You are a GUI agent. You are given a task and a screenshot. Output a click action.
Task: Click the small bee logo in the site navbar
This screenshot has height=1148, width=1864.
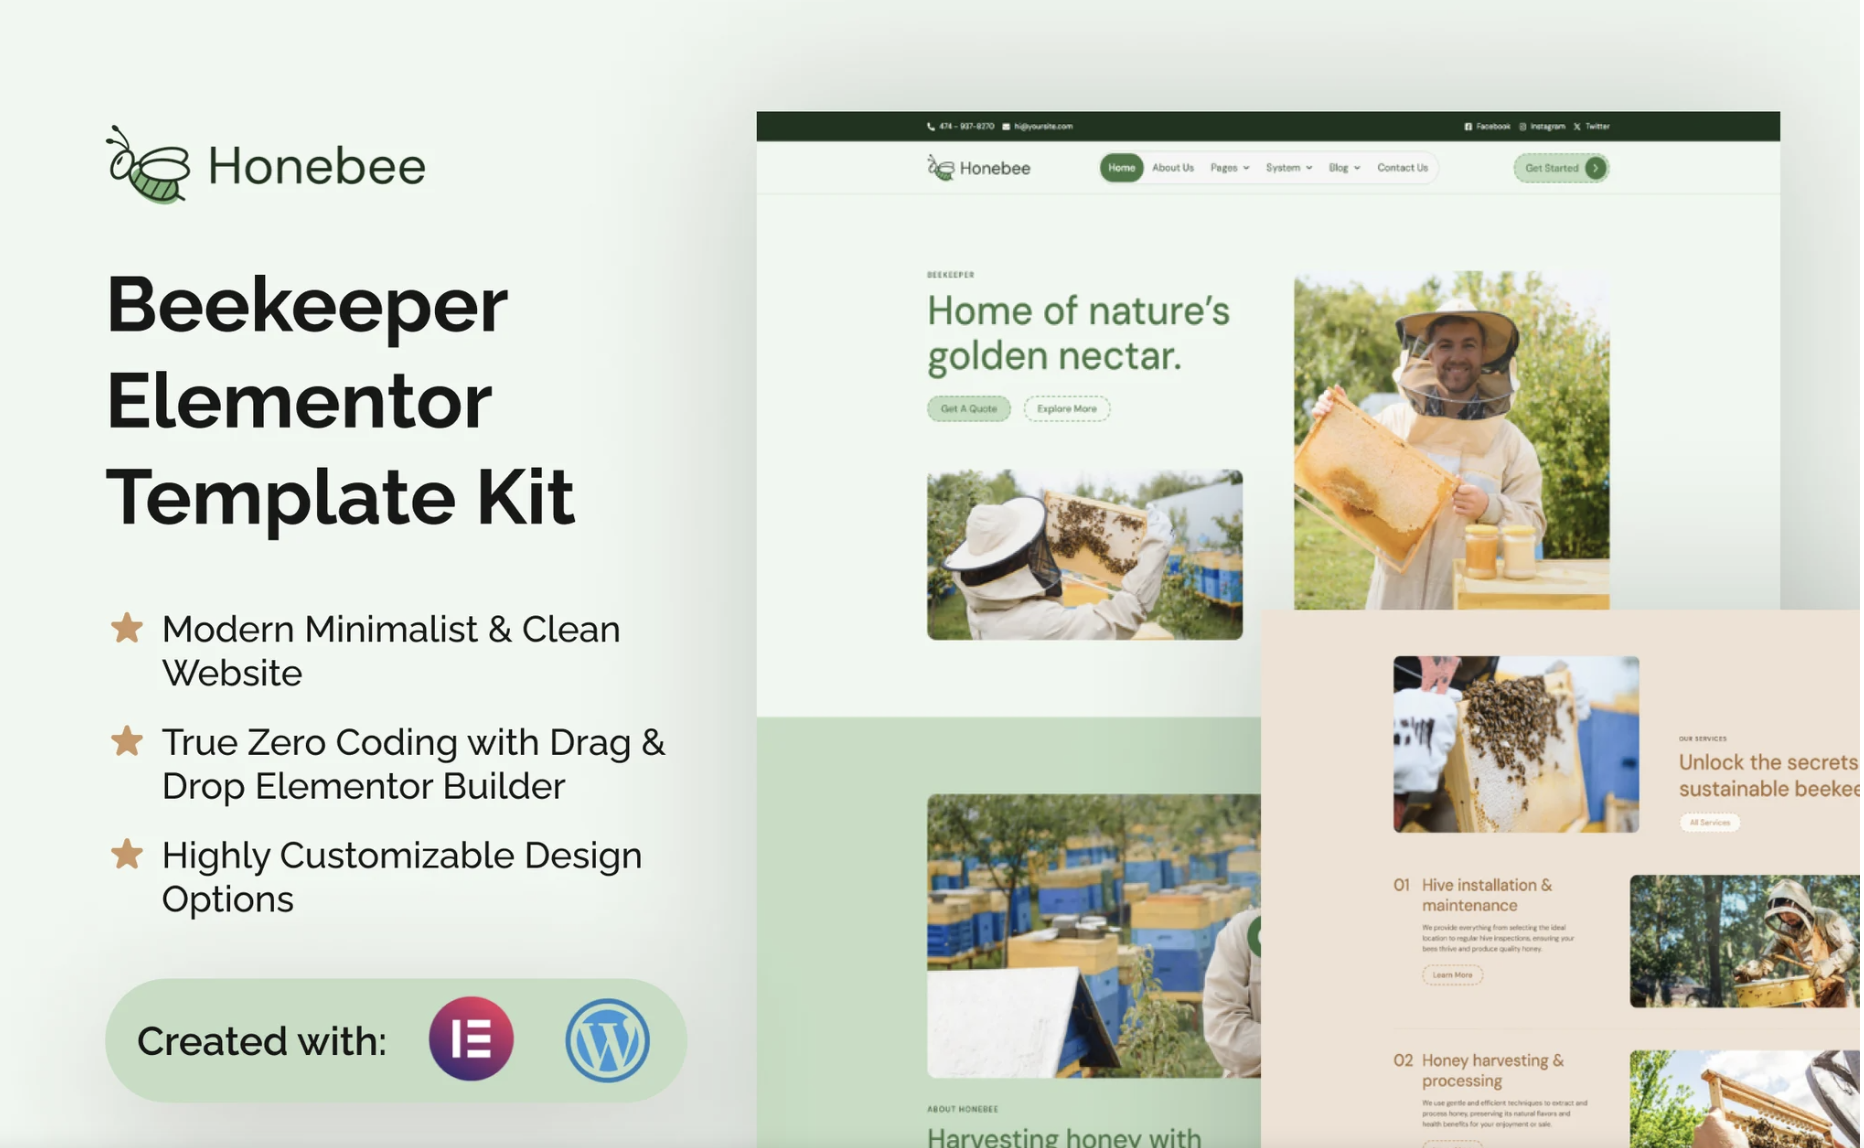point(940,168)
